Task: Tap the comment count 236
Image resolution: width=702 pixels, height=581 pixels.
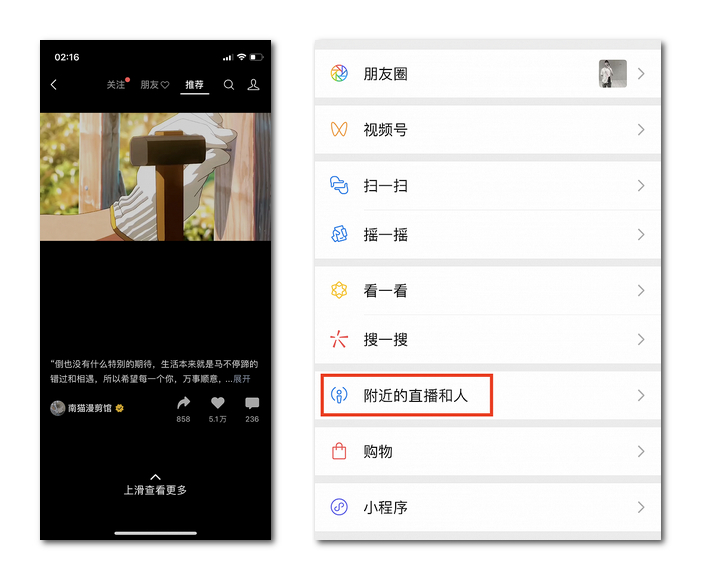Action: pos(252,419)
